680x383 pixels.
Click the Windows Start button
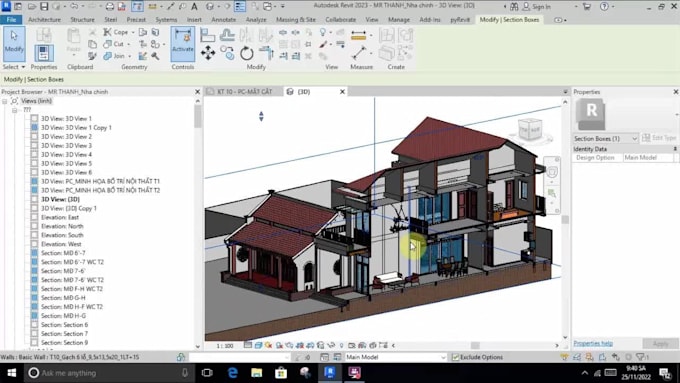(x=12, y=373)
